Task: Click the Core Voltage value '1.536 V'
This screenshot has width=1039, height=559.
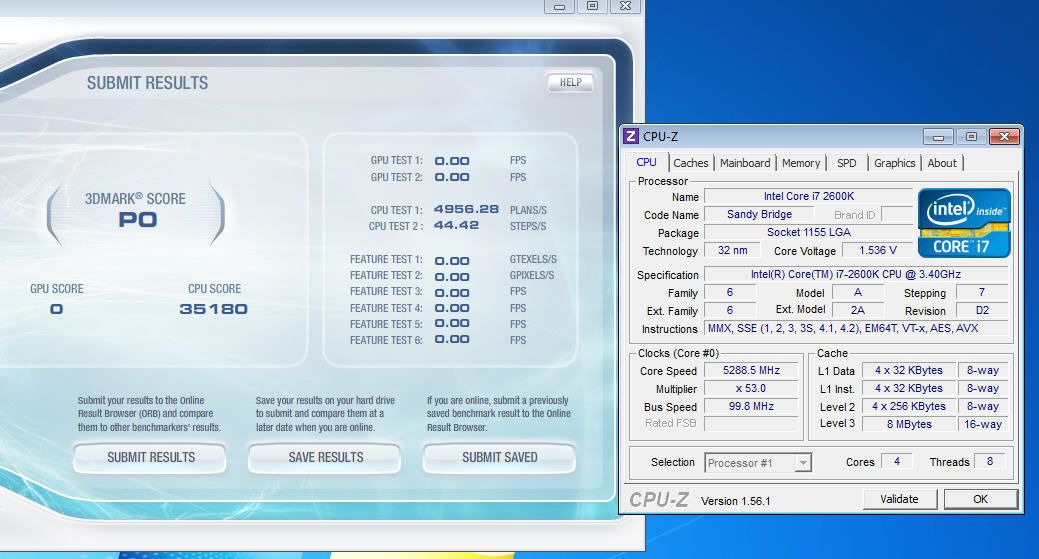Action: [877, 250]
